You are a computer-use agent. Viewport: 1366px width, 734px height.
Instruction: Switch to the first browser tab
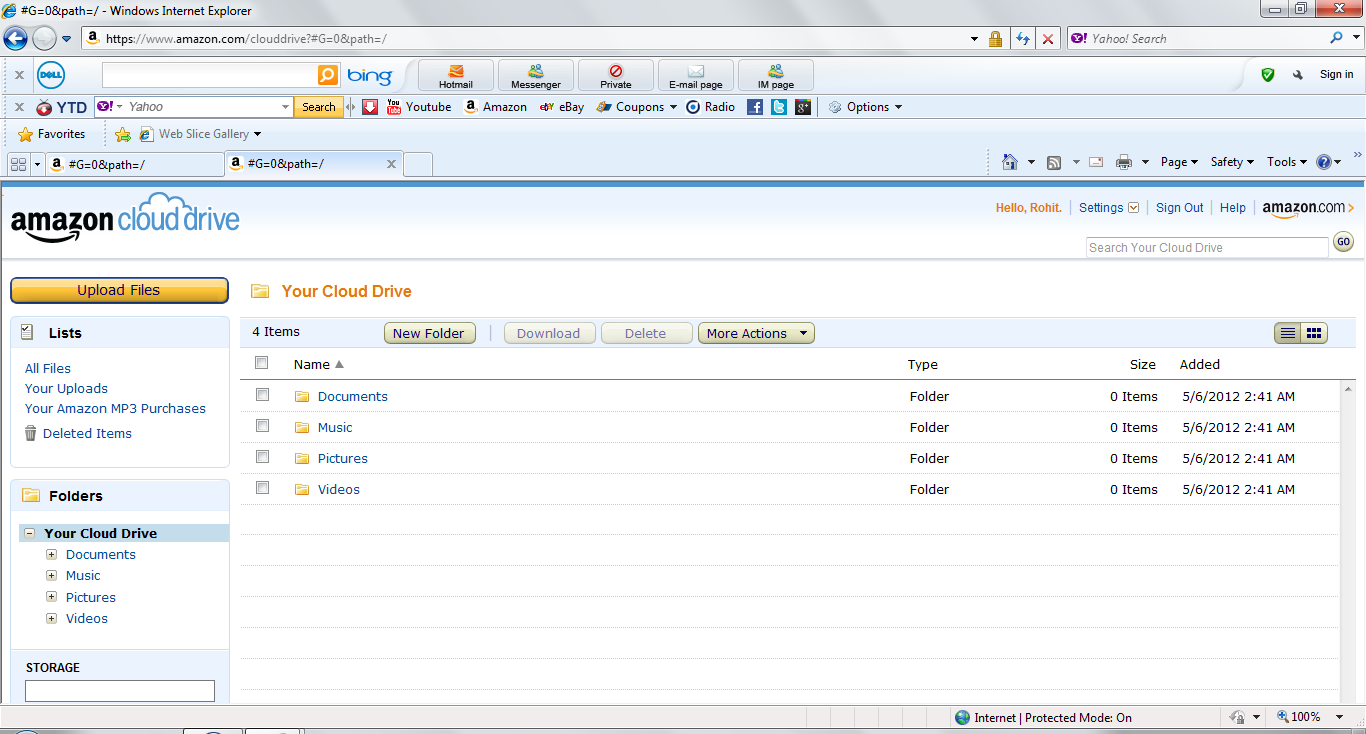[x=135, y=165]
